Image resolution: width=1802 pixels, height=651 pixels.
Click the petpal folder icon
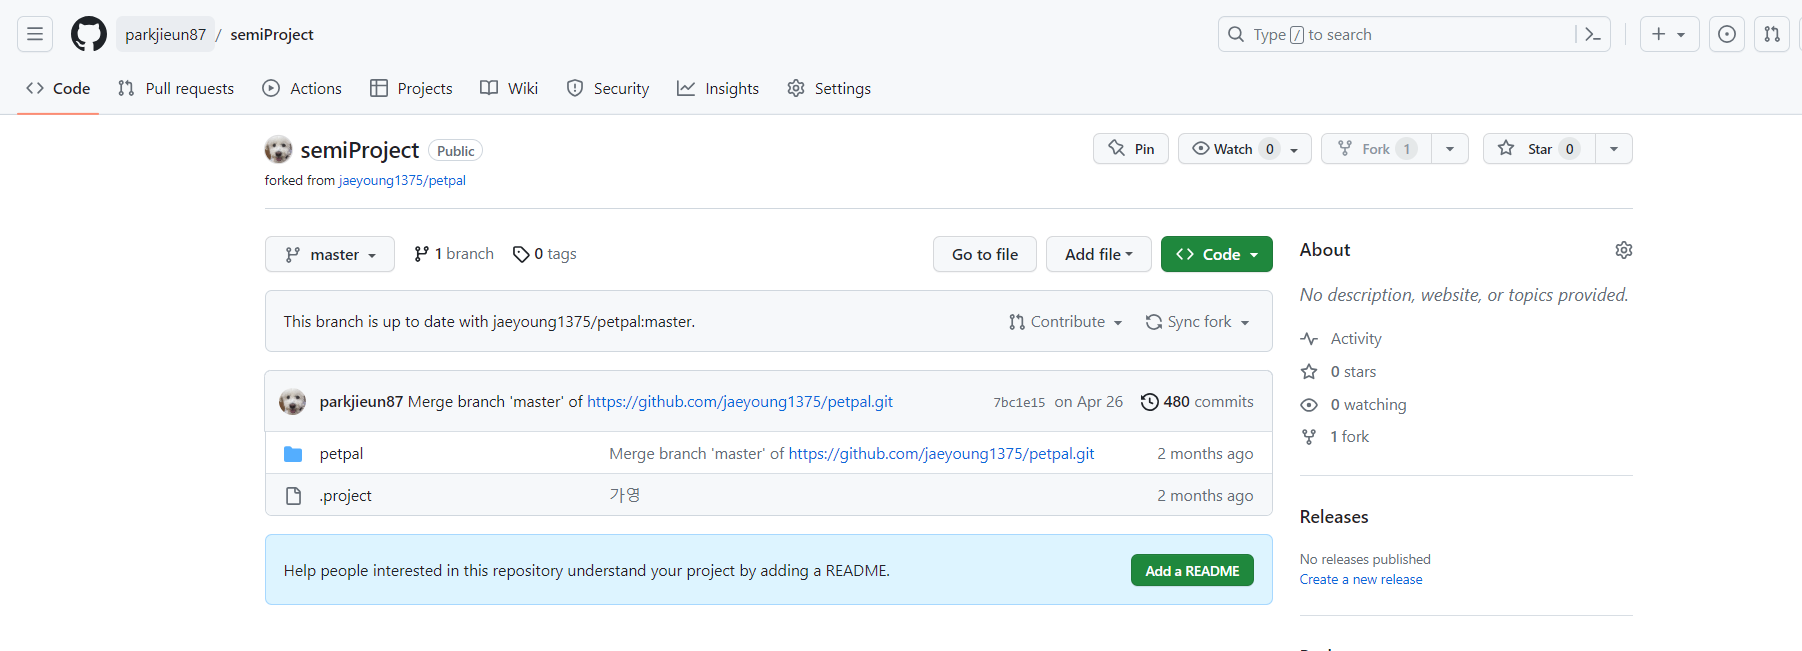293,454
